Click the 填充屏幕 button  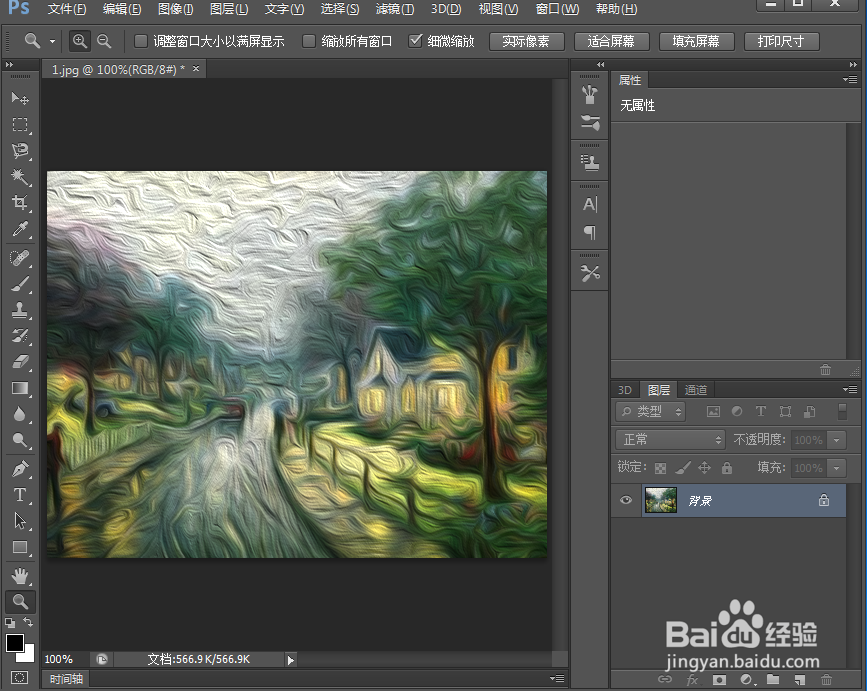point(697,41)
